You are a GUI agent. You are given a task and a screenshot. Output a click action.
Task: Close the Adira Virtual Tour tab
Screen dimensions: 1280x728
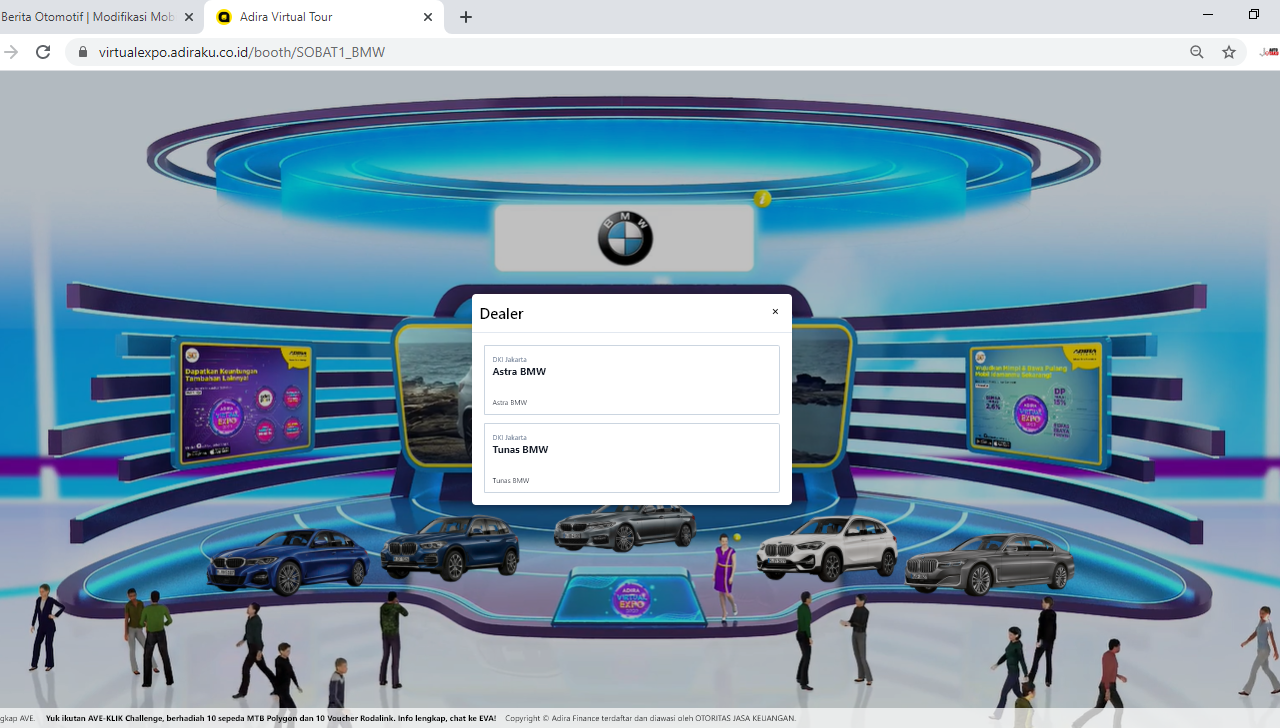[428, 17]
